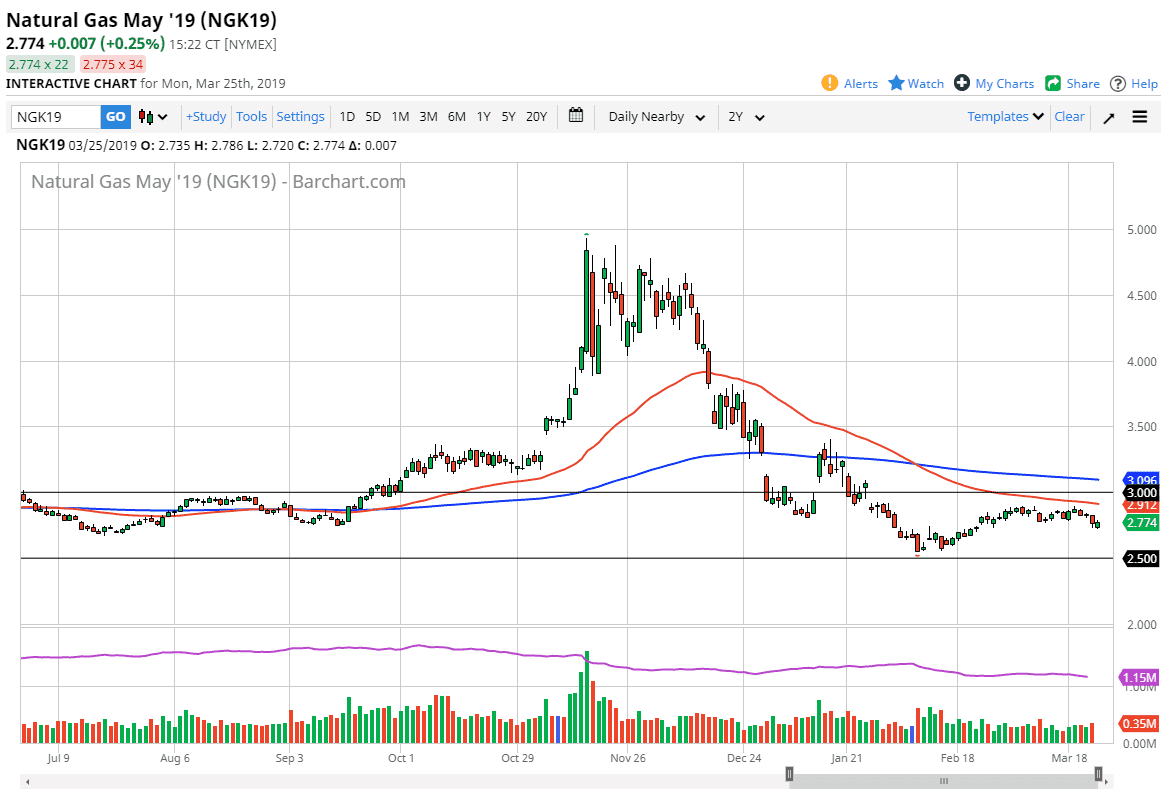Click the Alerts bell icon

[x=829, y=83]
